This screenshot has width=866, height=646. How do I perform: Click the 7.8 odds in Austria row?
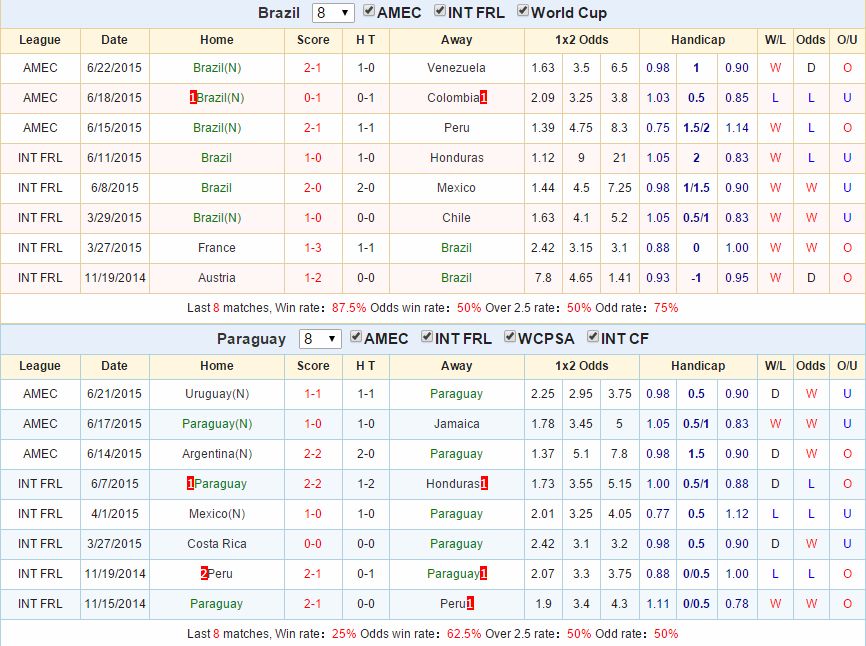coord(543,278)
